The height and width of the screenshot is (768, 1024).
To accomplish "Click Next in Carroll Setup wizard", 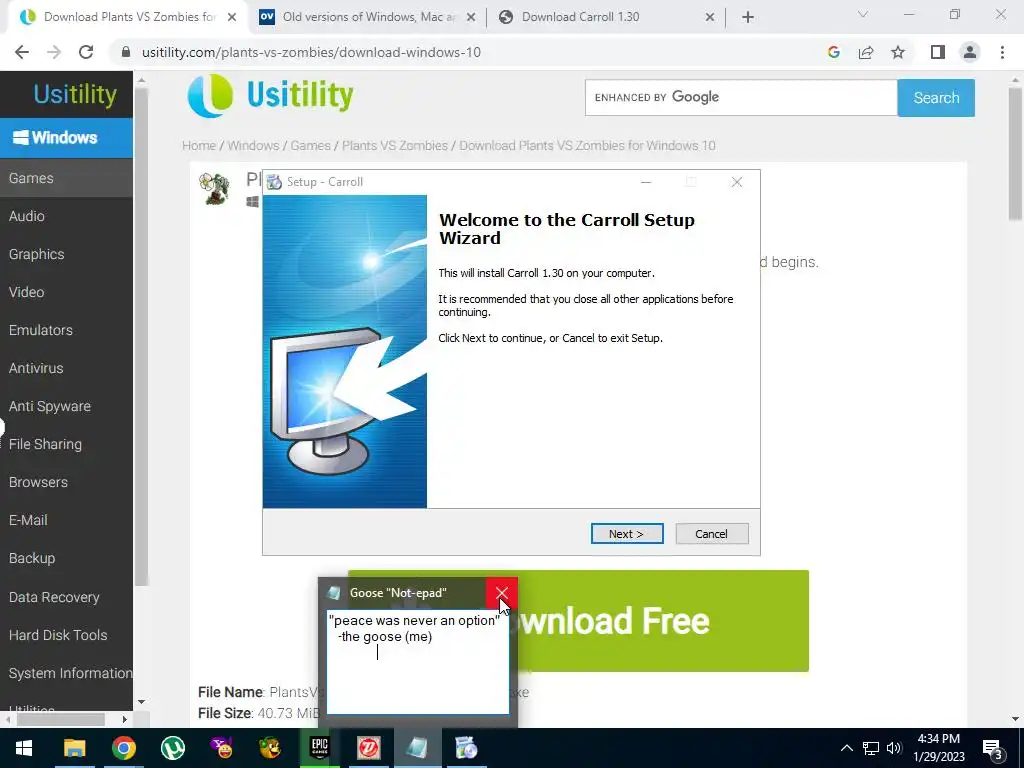I will click(x=627, y=534).
